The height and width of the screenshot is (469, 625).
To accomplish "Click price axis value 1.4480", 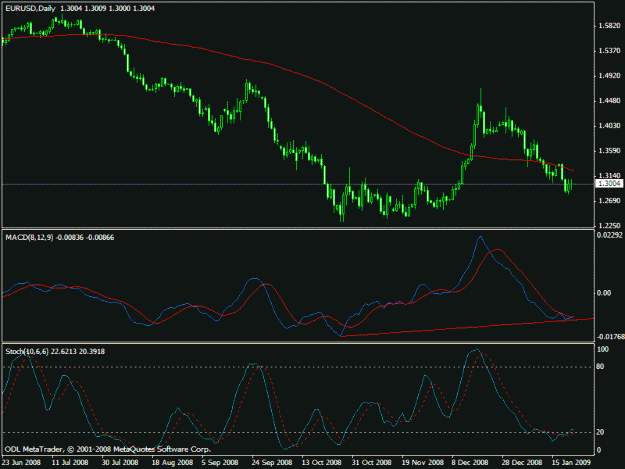I will (609, 101).
